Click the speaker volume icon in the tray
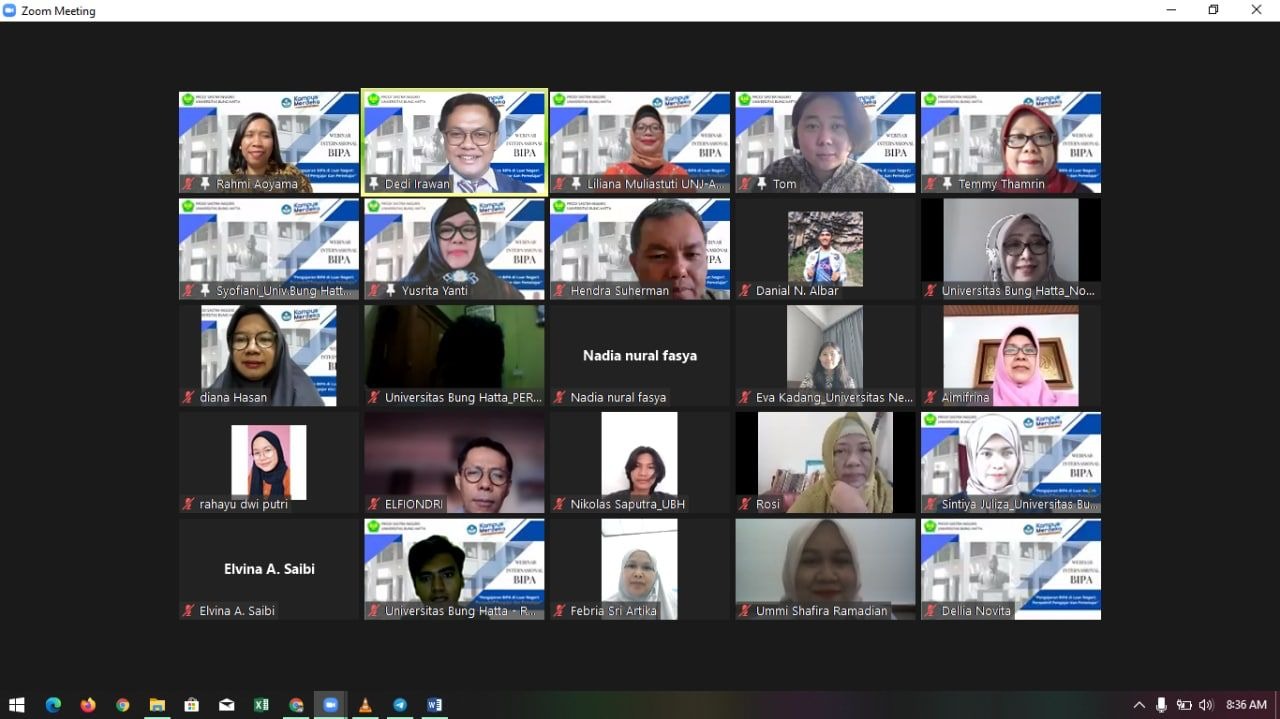 1205,705
